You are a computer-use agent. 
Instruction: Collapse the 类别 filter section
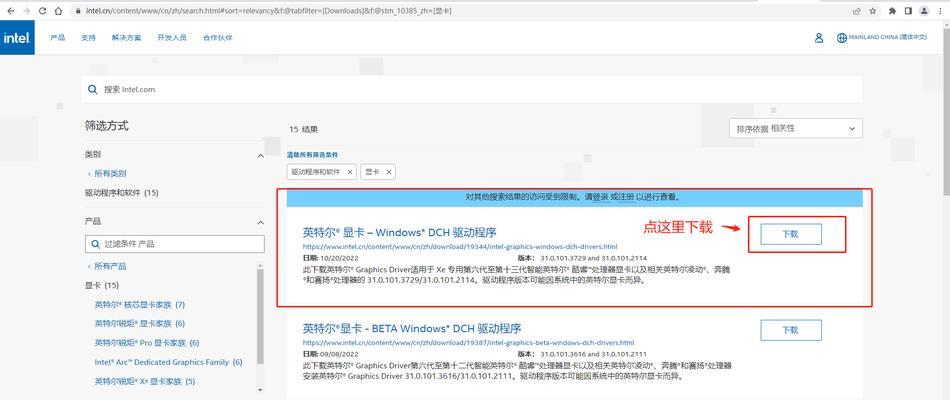tap(261, 156)
